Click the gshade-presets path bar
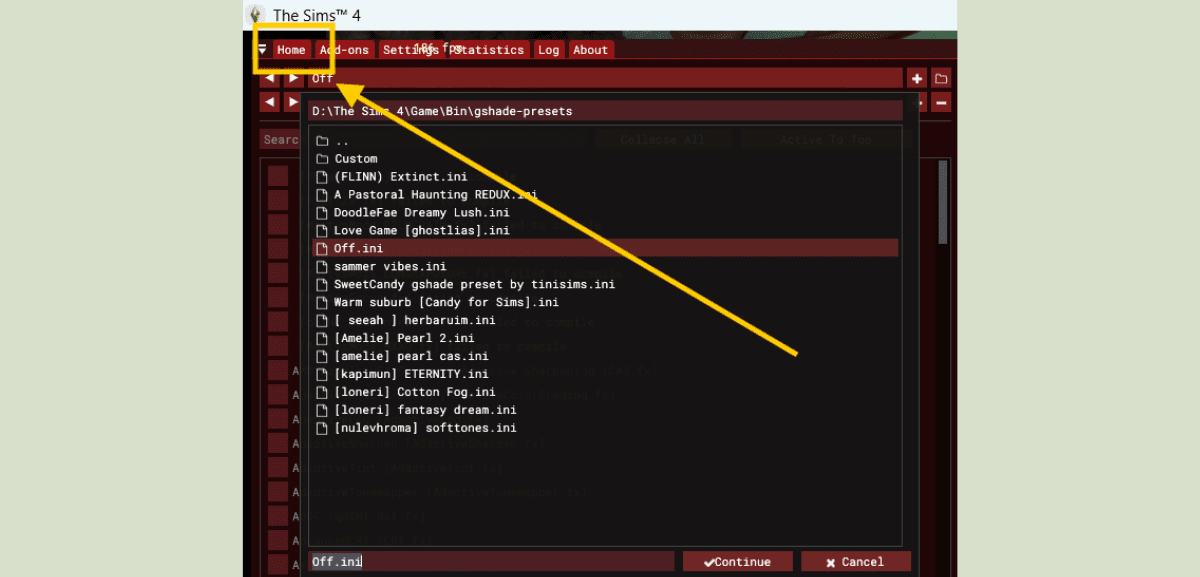 605,111
